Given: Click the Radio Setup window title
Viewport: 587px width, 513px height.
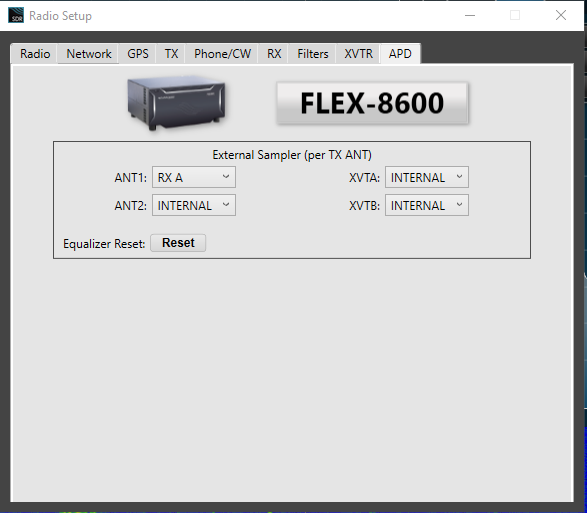Looking at the screenshot, I should (60, 16).
